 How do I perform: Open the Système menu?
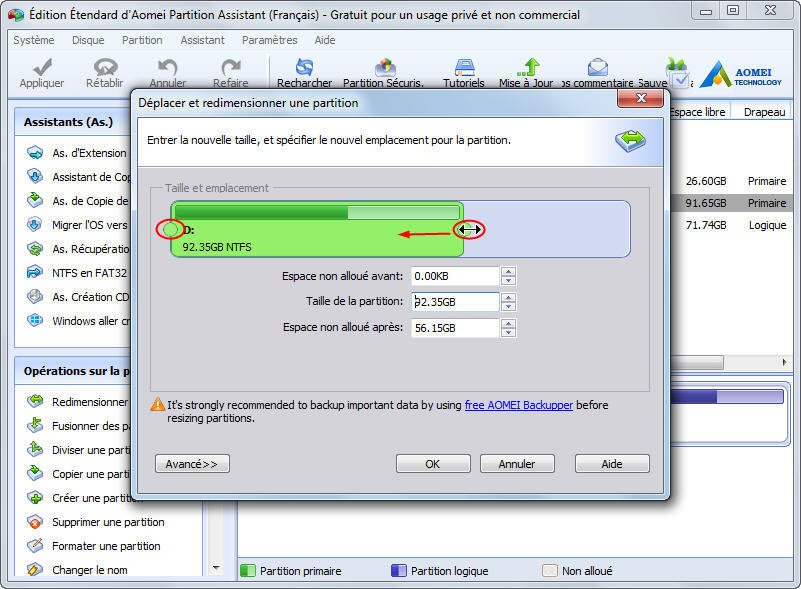pos(34,40)
